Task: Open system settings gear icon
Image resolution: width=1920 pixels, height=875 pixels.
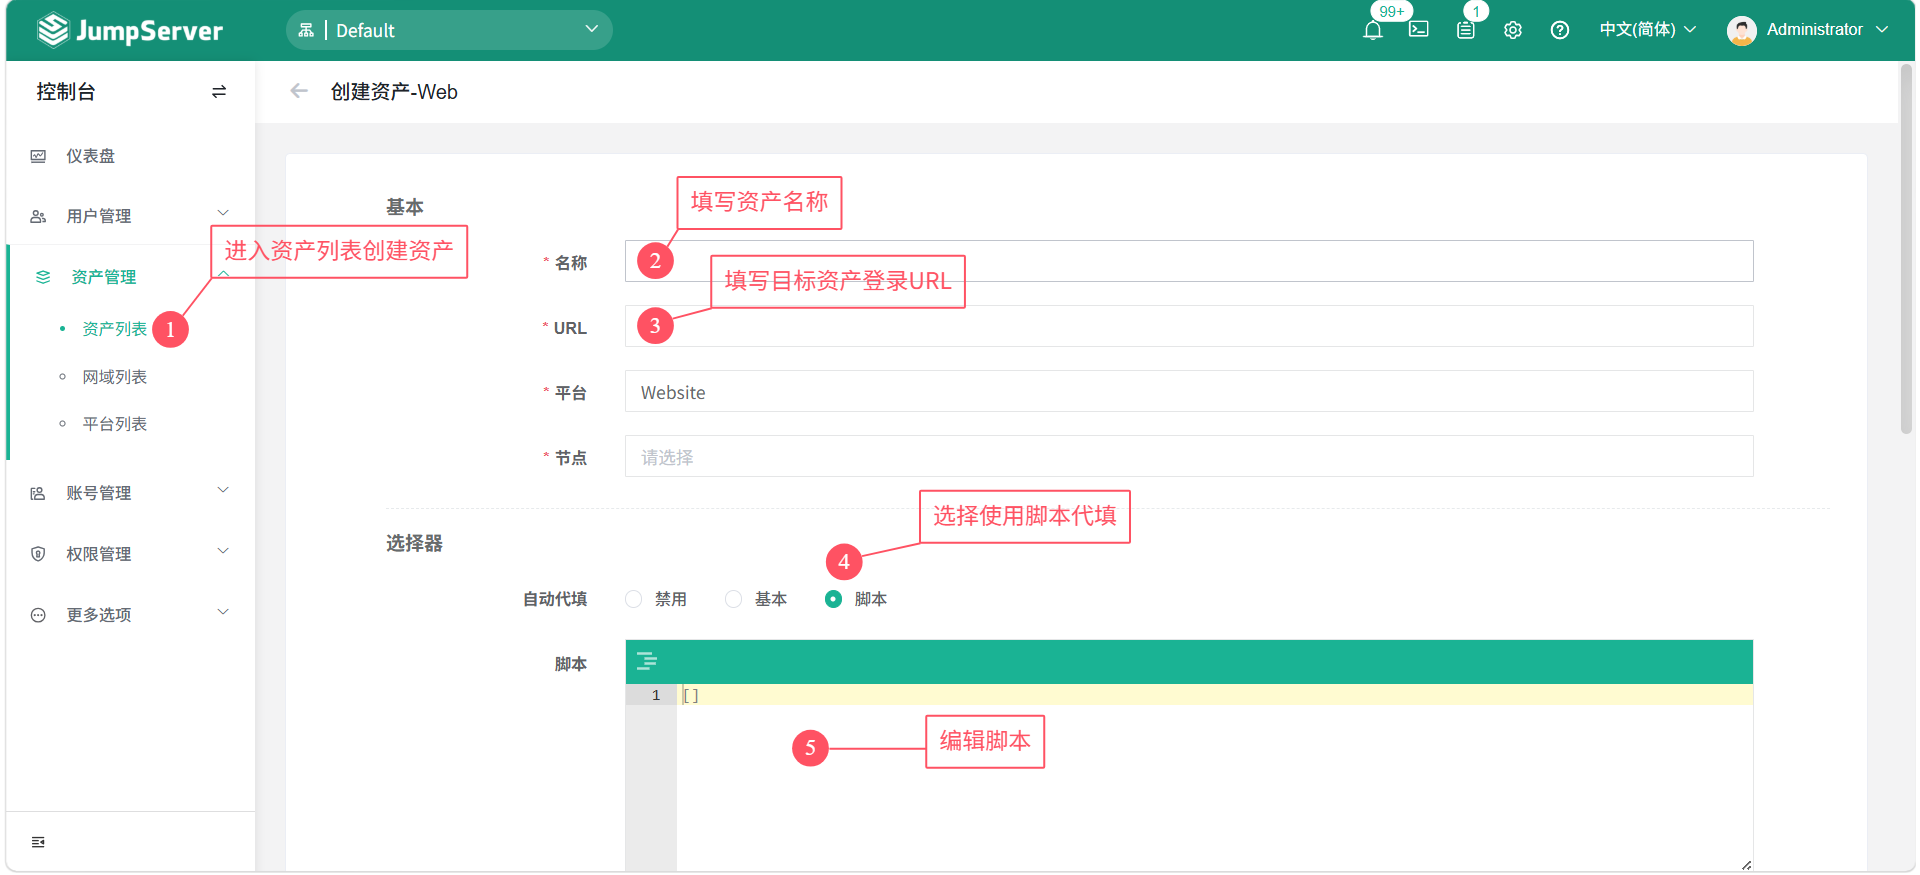Action: (x=1512, y=30)
